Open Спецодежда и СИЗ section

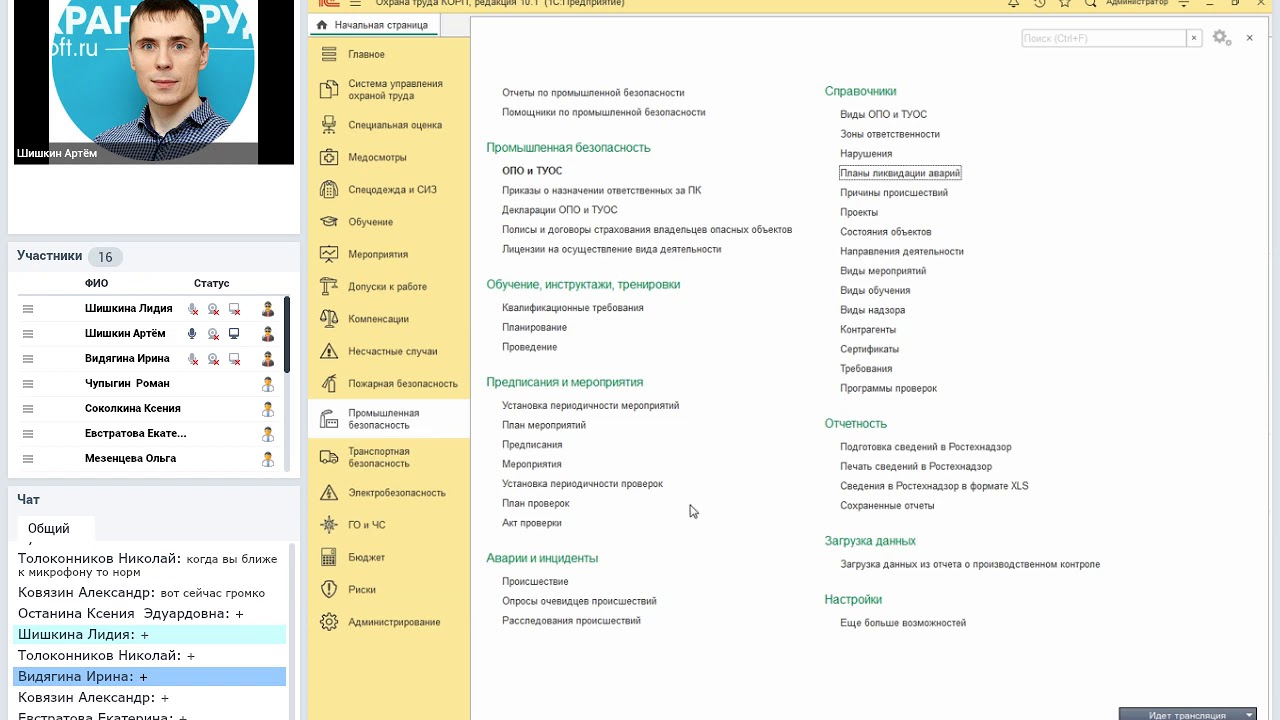(x=389, y=189)
